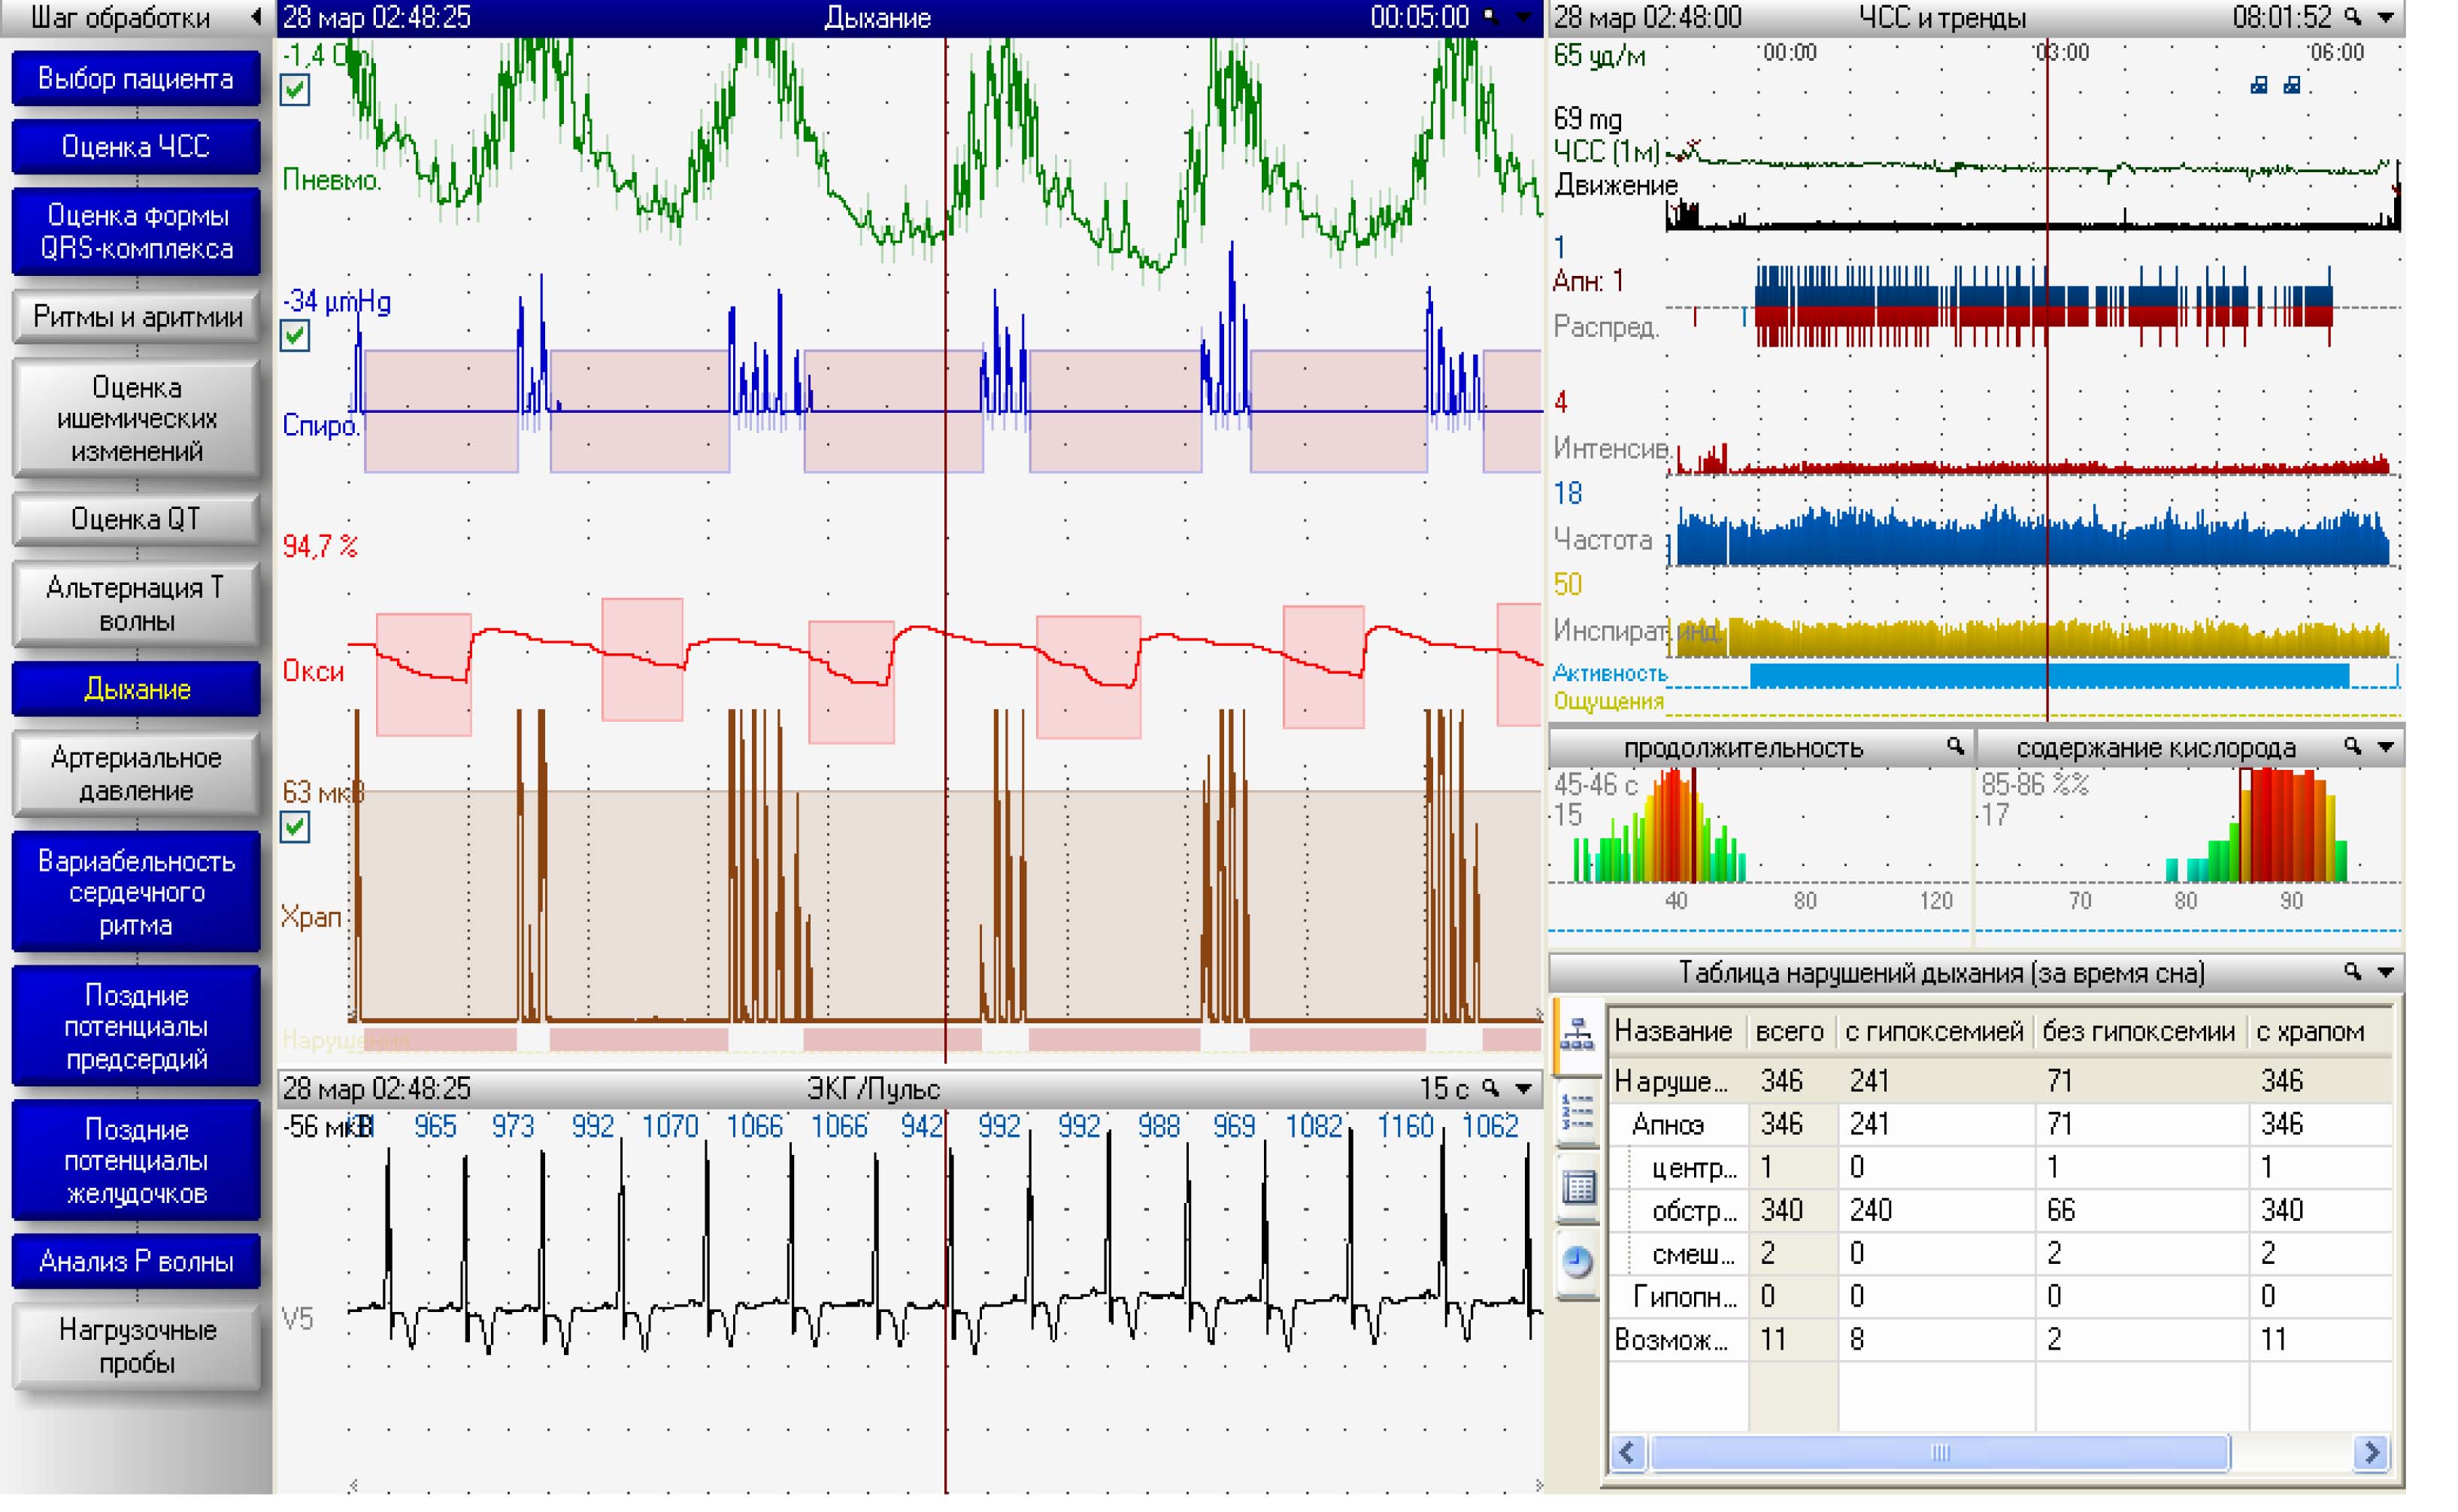
Task: Toggle the Храп channel checkbox
Action: click(x=295, y=827)
